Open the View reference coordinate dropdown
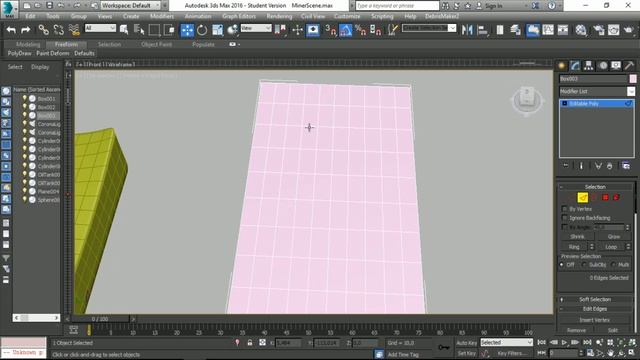The image size is (640, 360). click(x=256, y=28)
